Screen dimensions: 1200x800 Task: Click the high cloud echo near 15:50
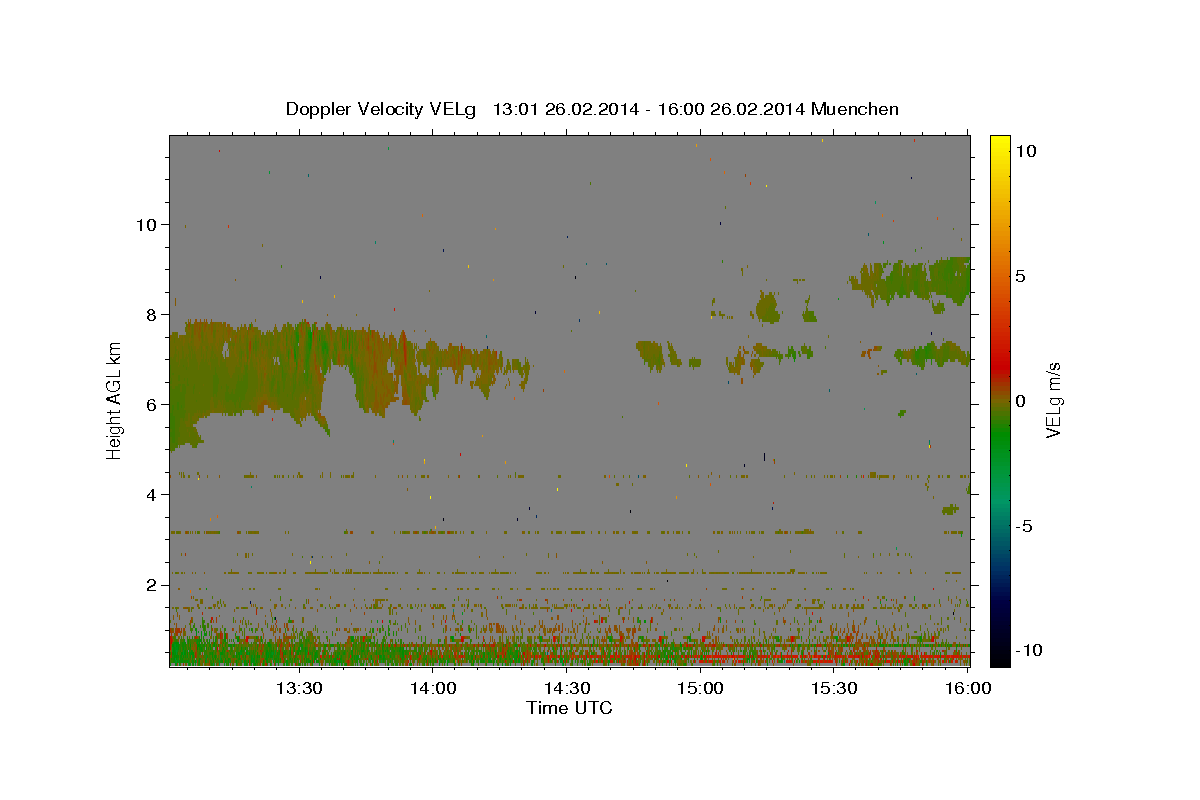[912, 281]
